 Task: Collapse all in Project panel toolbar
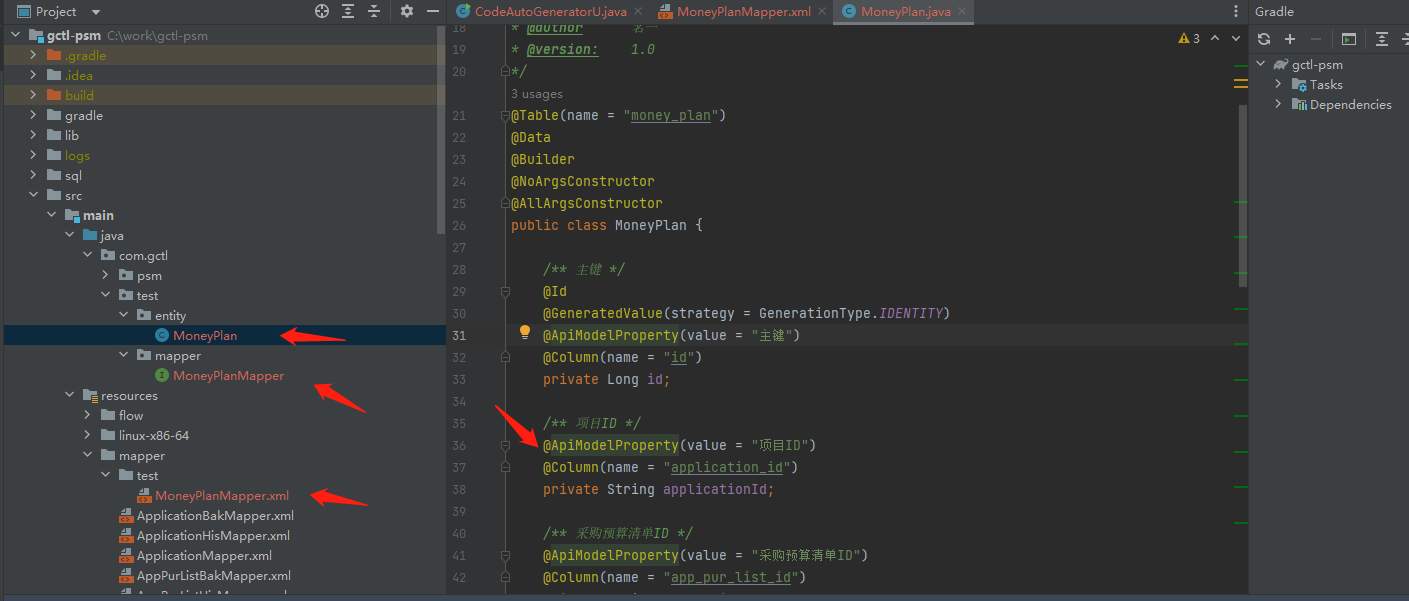[x=374, y=11]
